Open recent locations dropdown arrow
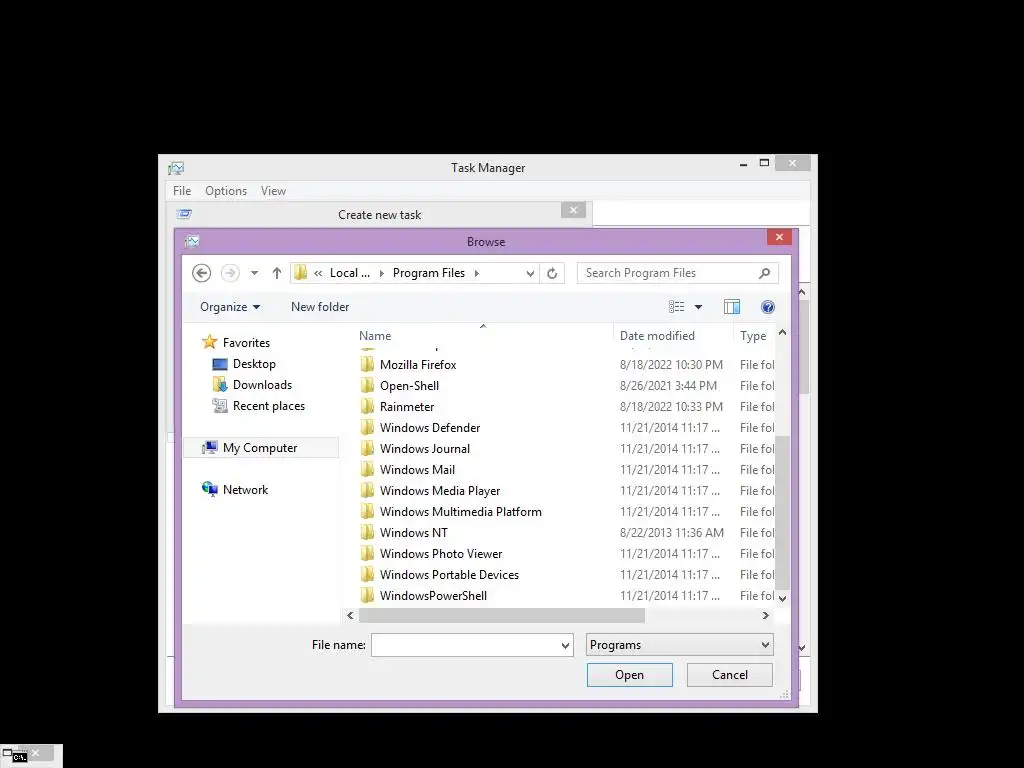This screenshot has height=768, width=1024. (255, 273)
